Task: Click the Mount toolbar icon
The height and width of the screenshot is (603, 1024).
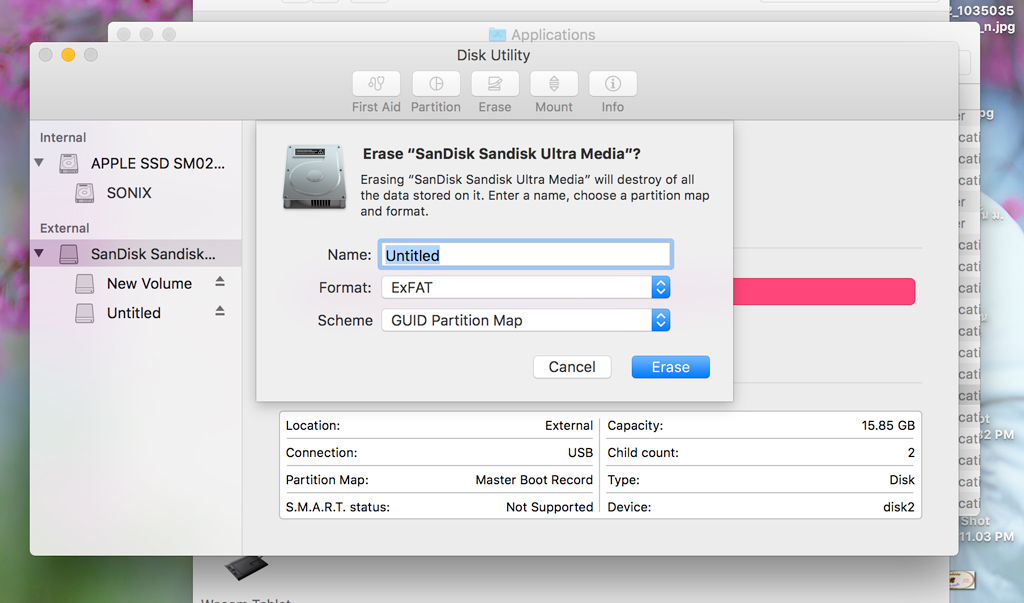Action: pyautogui.click(x=554, y=84)
